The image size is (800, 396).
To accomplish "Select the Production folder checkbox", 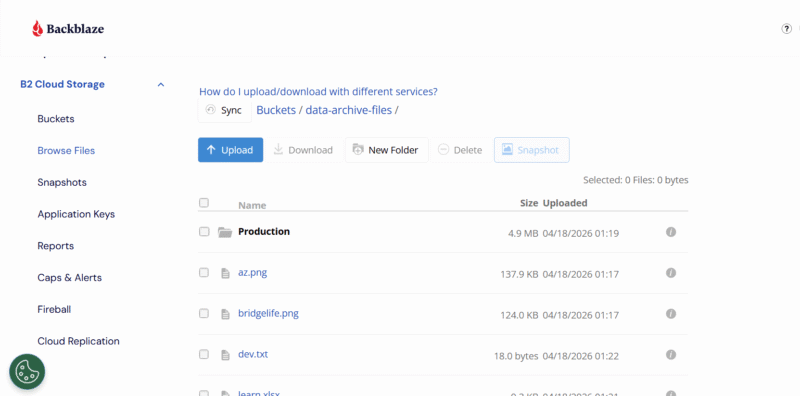I will point(204,232).
